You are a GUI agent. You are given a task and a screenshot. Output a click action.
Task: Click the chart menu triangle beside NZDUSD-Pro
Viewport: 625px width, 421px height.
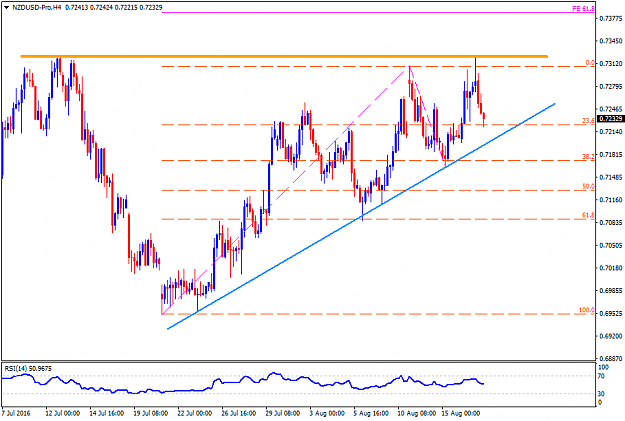(x=6, y=7)
